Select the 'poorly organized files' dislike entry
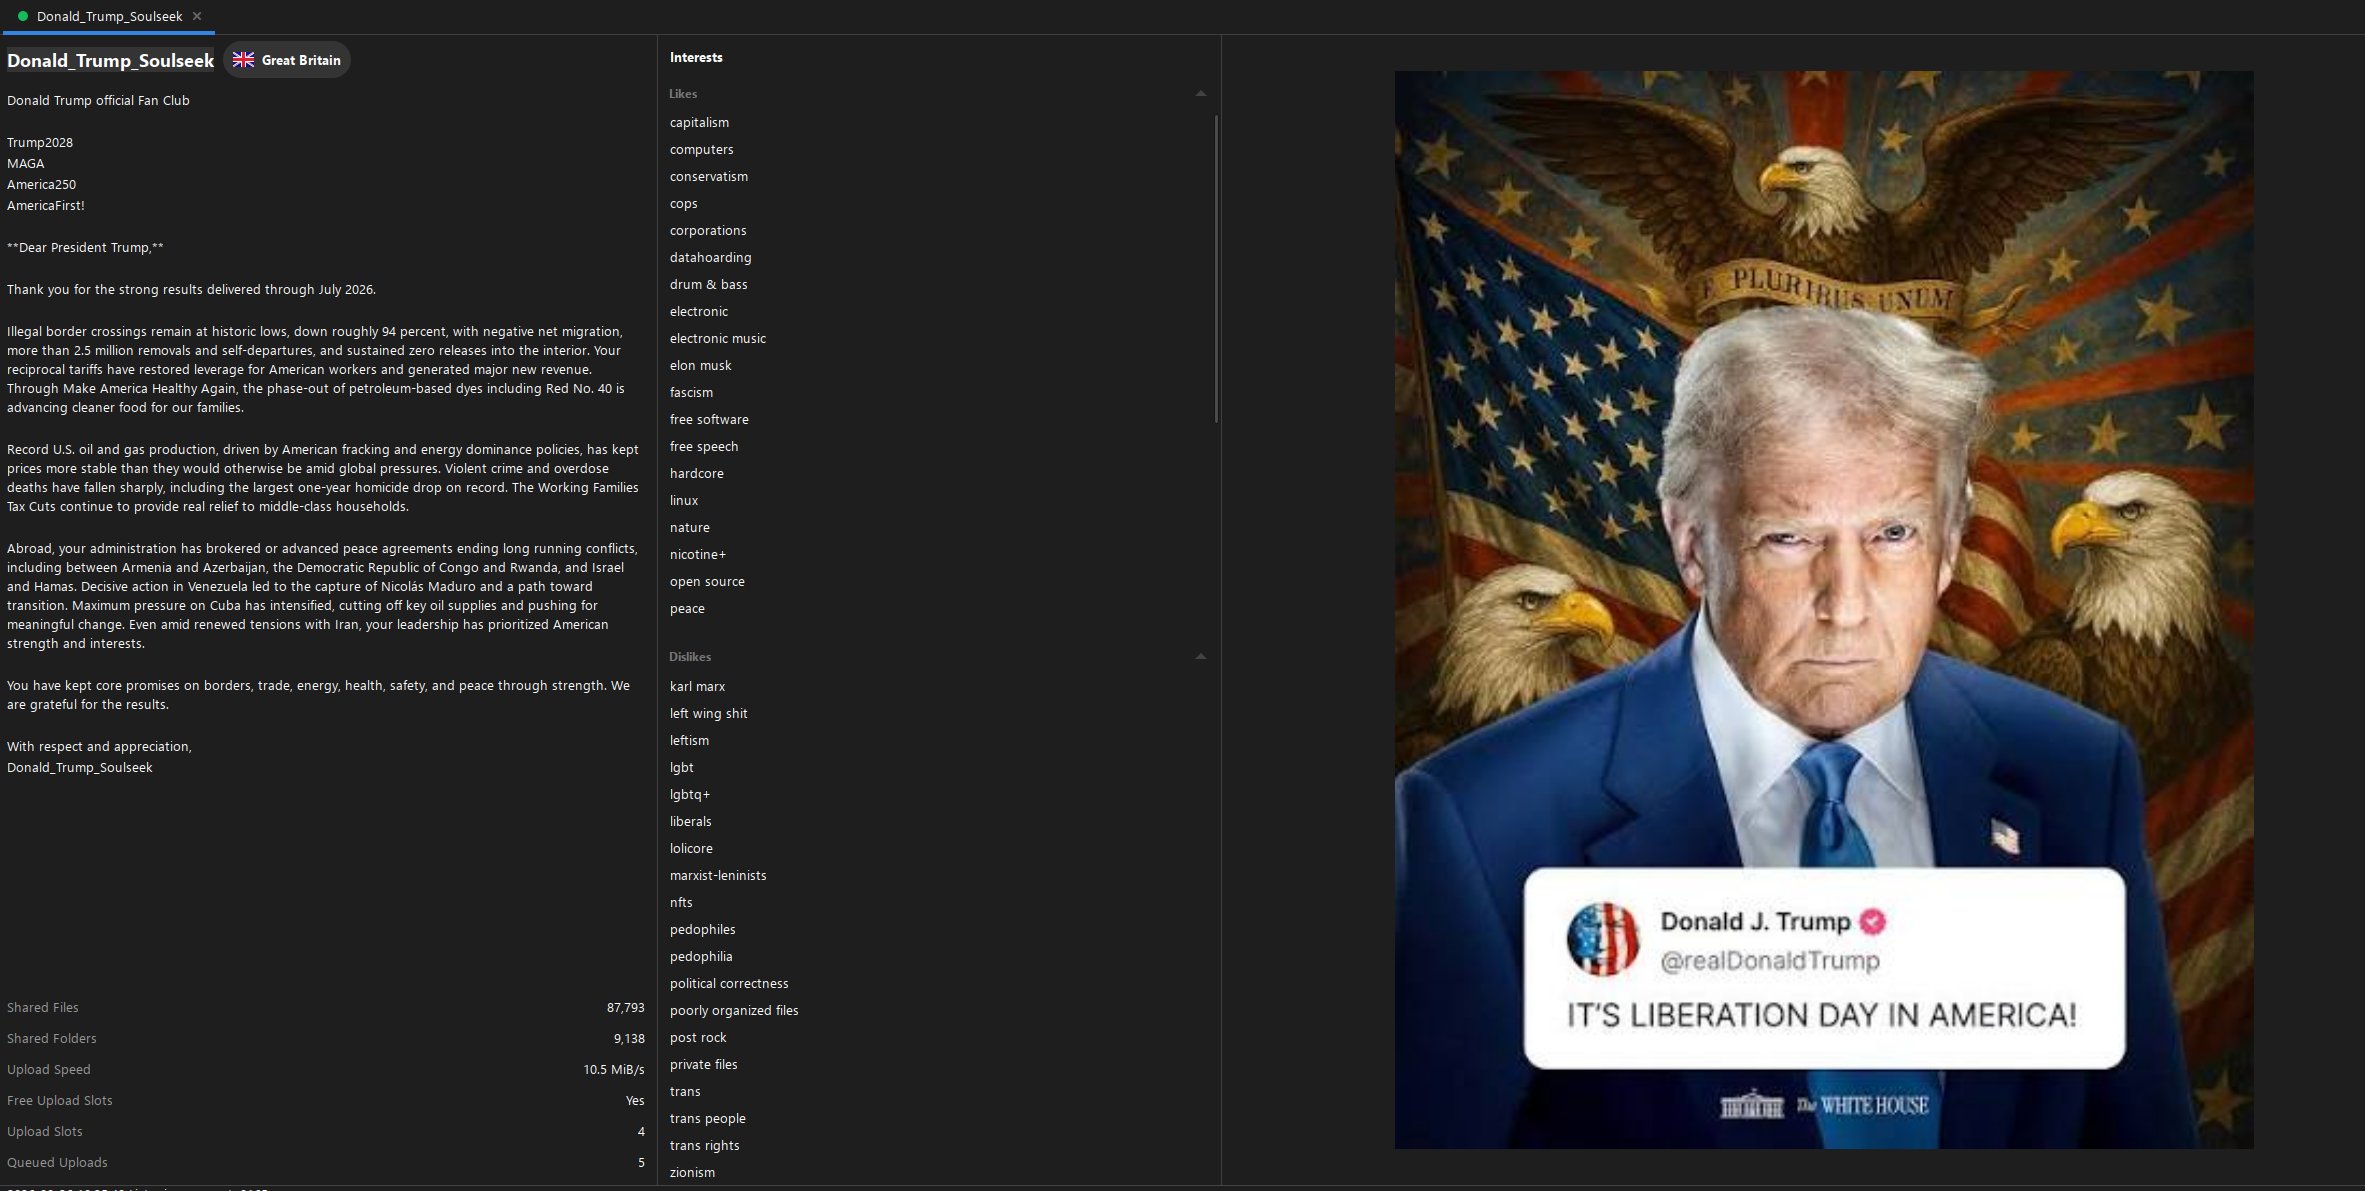 tap(734, 1010)
